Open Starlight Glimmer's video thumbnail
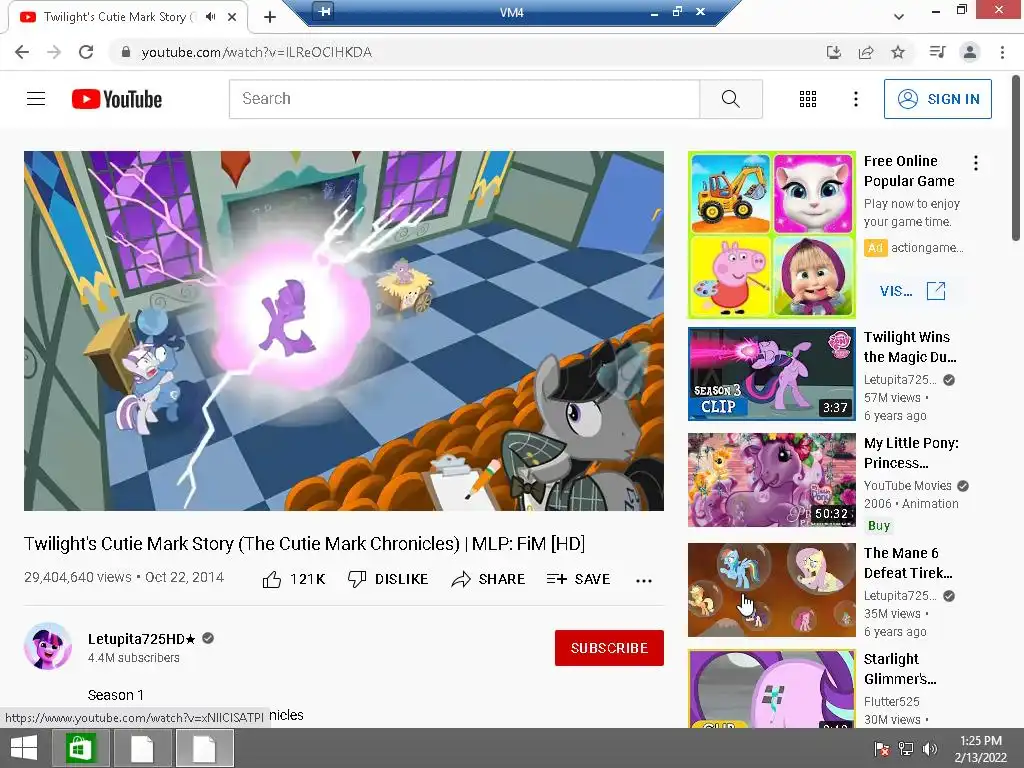The height and width of the screenshot is (768, 1024). (x=772, y=688)
